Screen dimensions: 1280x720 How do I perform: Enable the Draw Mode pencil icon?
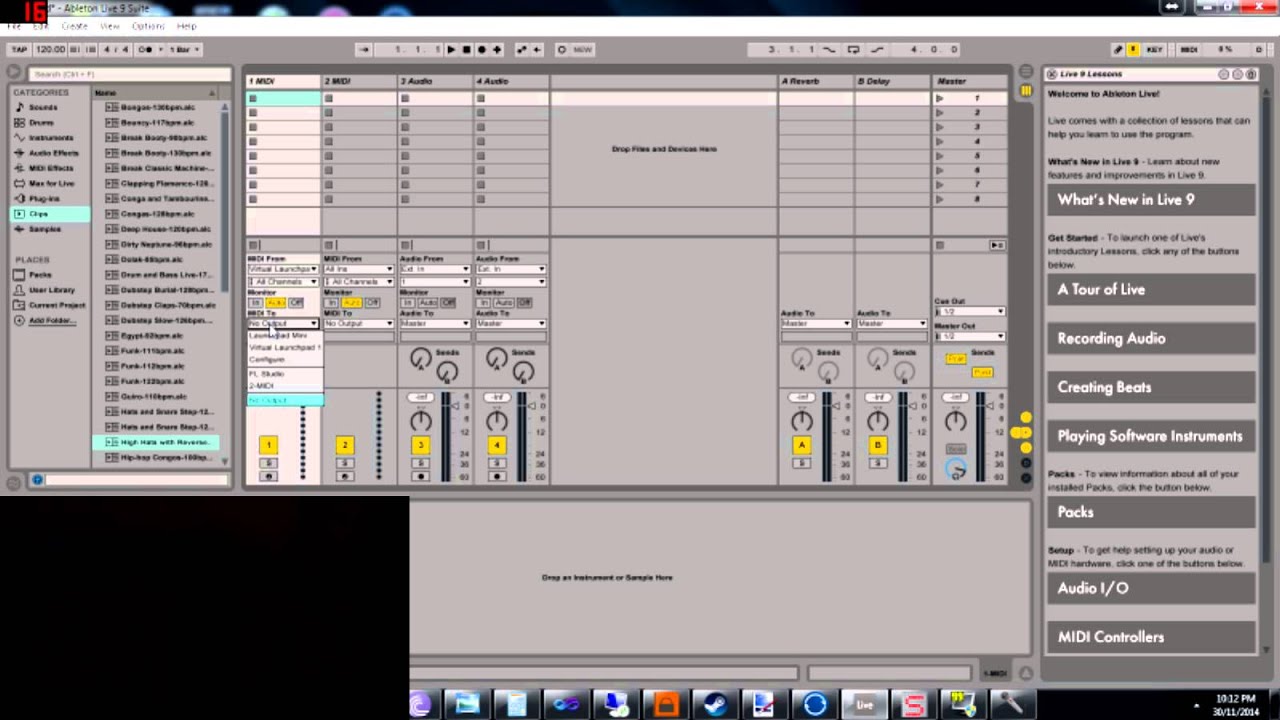click(x=1118, y=49)
